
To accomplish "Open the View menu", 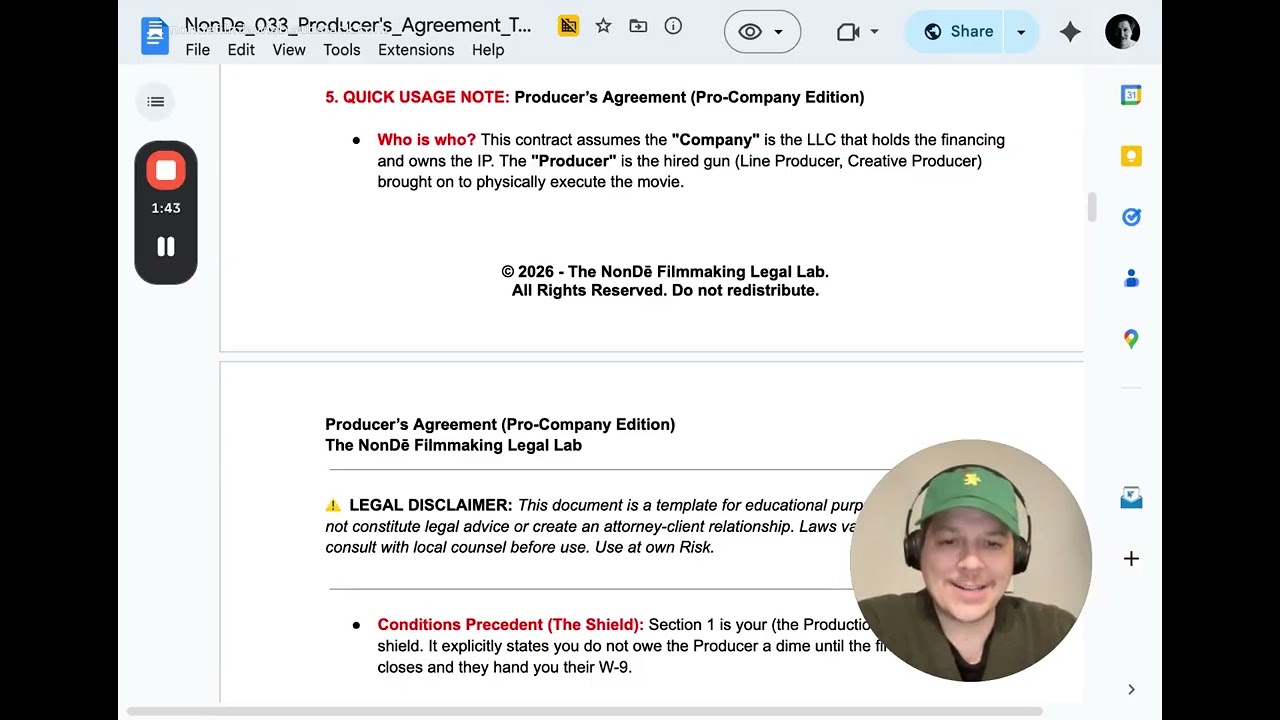I will tap(289, 50).
